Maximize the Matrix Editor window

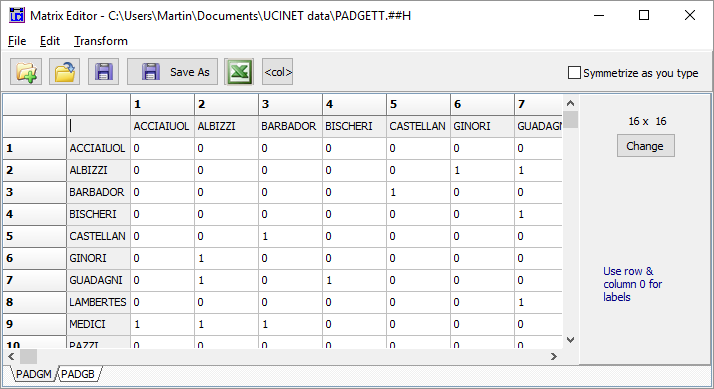point(644,15)
